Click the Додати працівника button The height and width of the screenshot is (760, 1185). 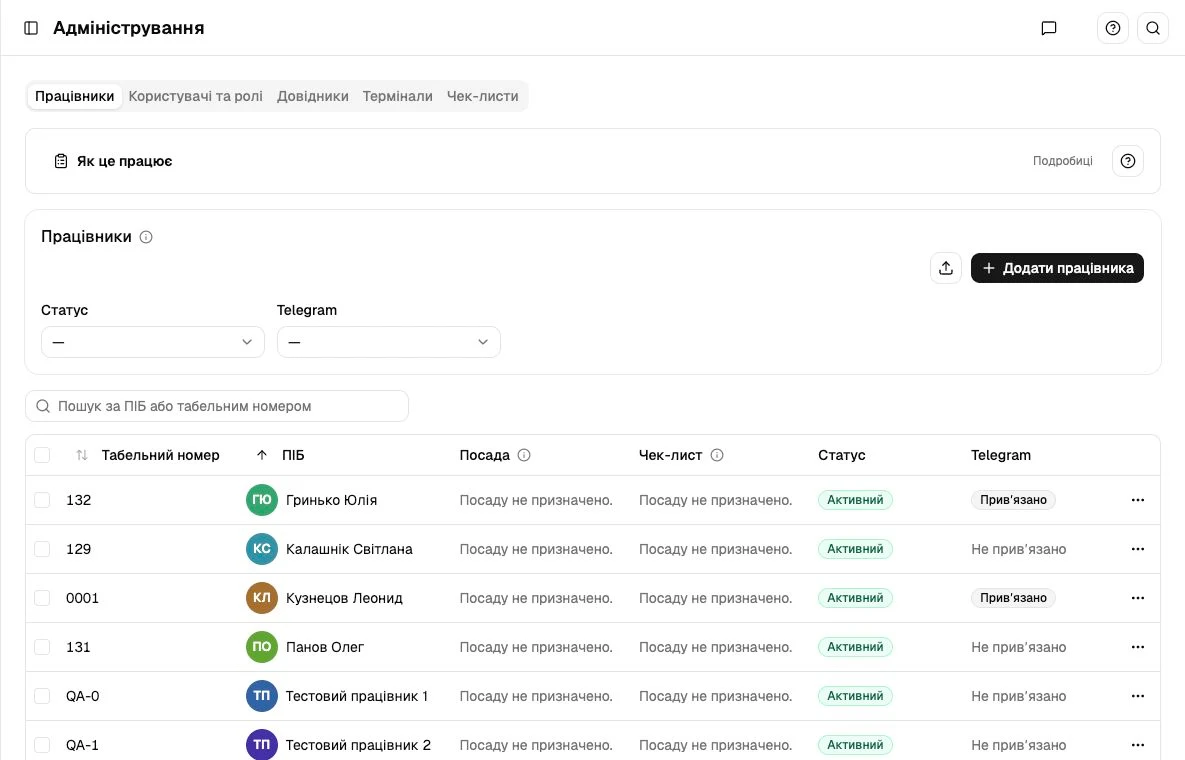click(x=1057, y=268)
